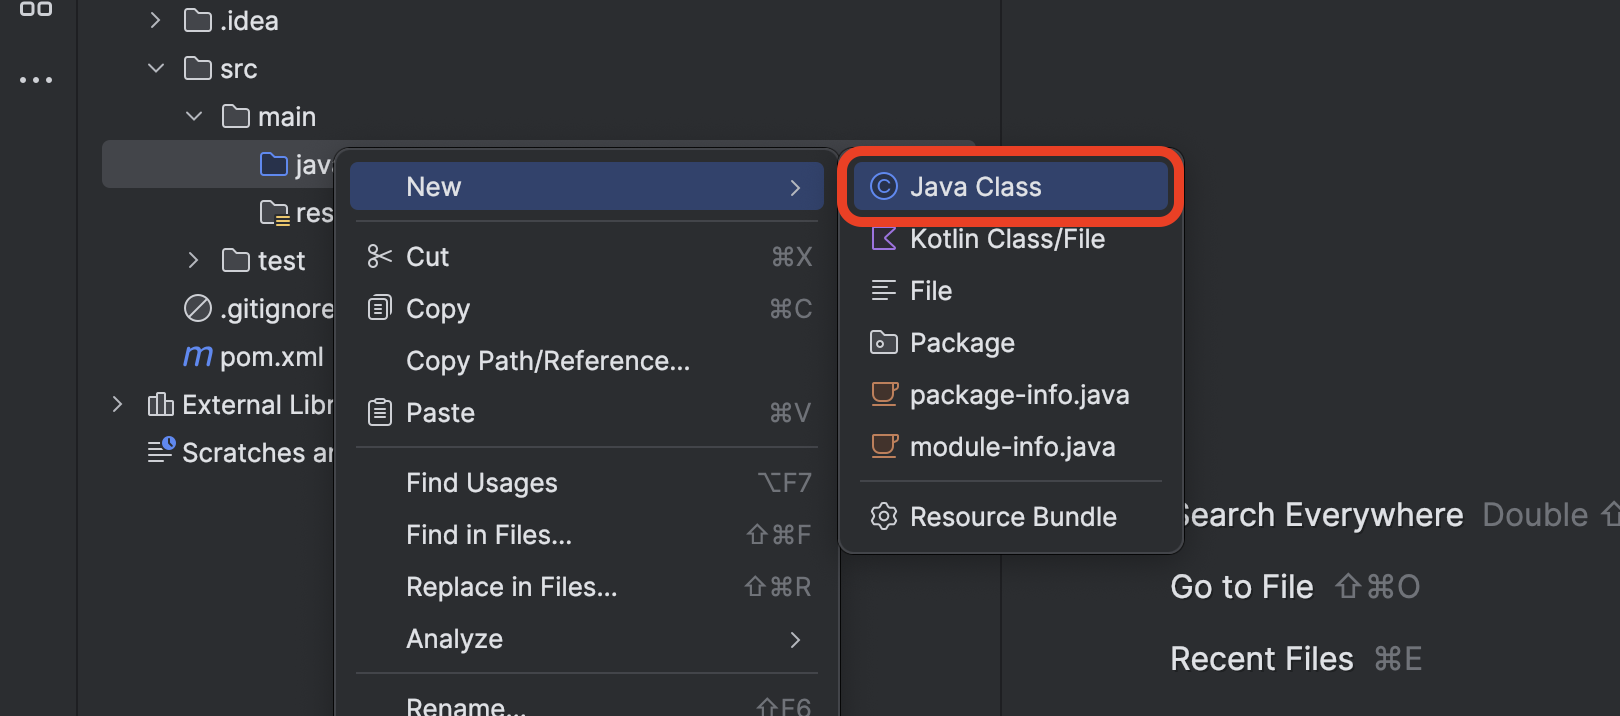Viewport: 1620px width, 716px height.
Task: Click the Resource Bundle gear icon
Action: pos(884,516)
